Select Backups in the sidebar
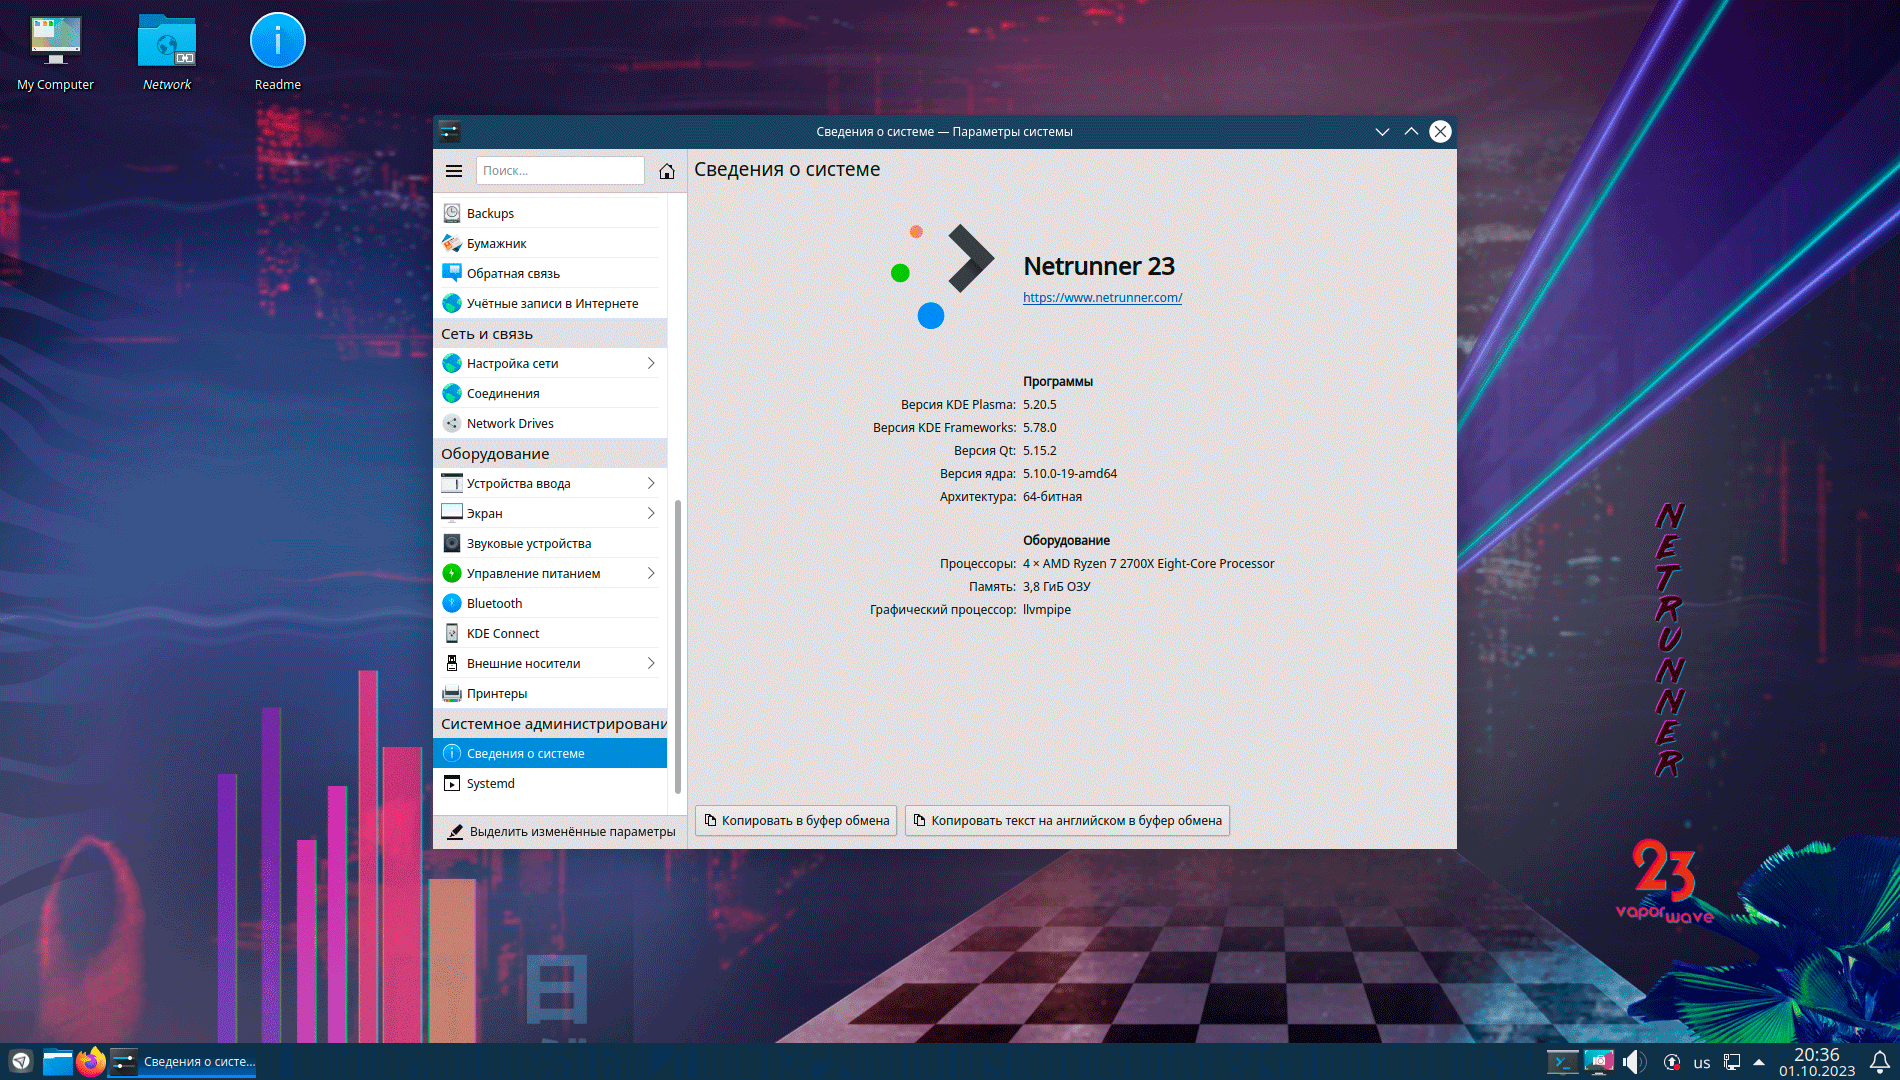1900x1080 pixels. [490, 213]
